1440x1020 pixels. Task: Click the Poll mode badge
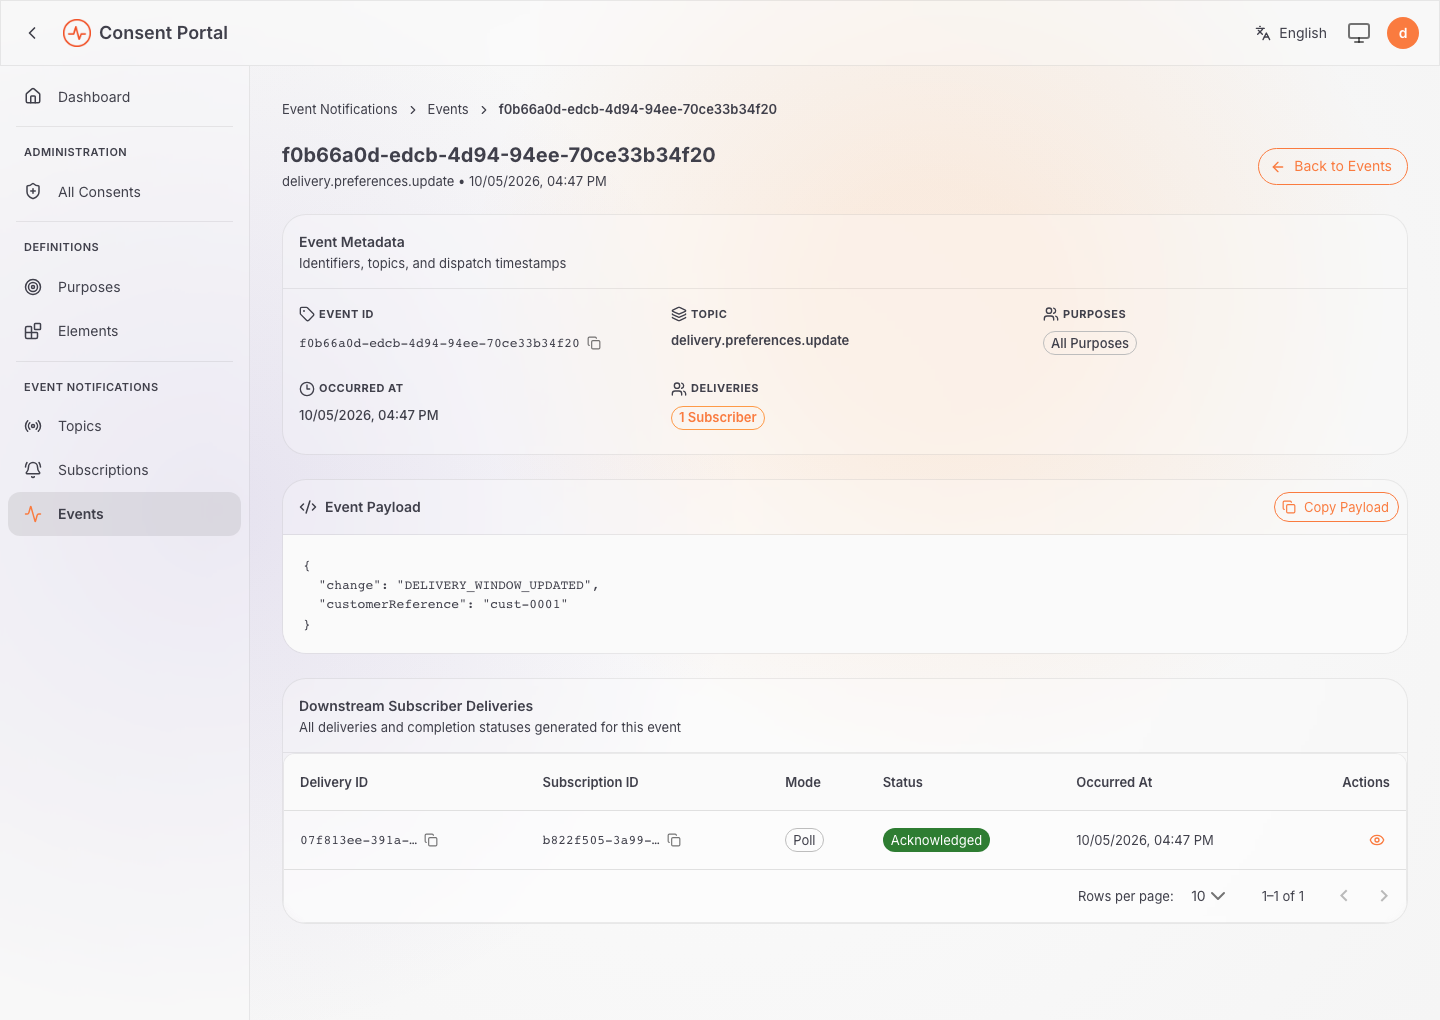pos(804,840)
